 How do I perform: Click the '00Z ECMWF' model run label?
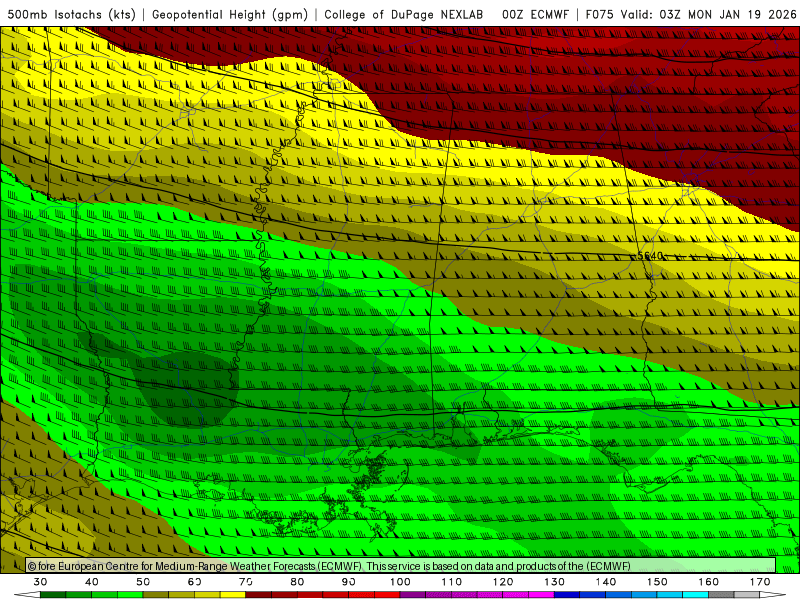click(x=535, y=14)
